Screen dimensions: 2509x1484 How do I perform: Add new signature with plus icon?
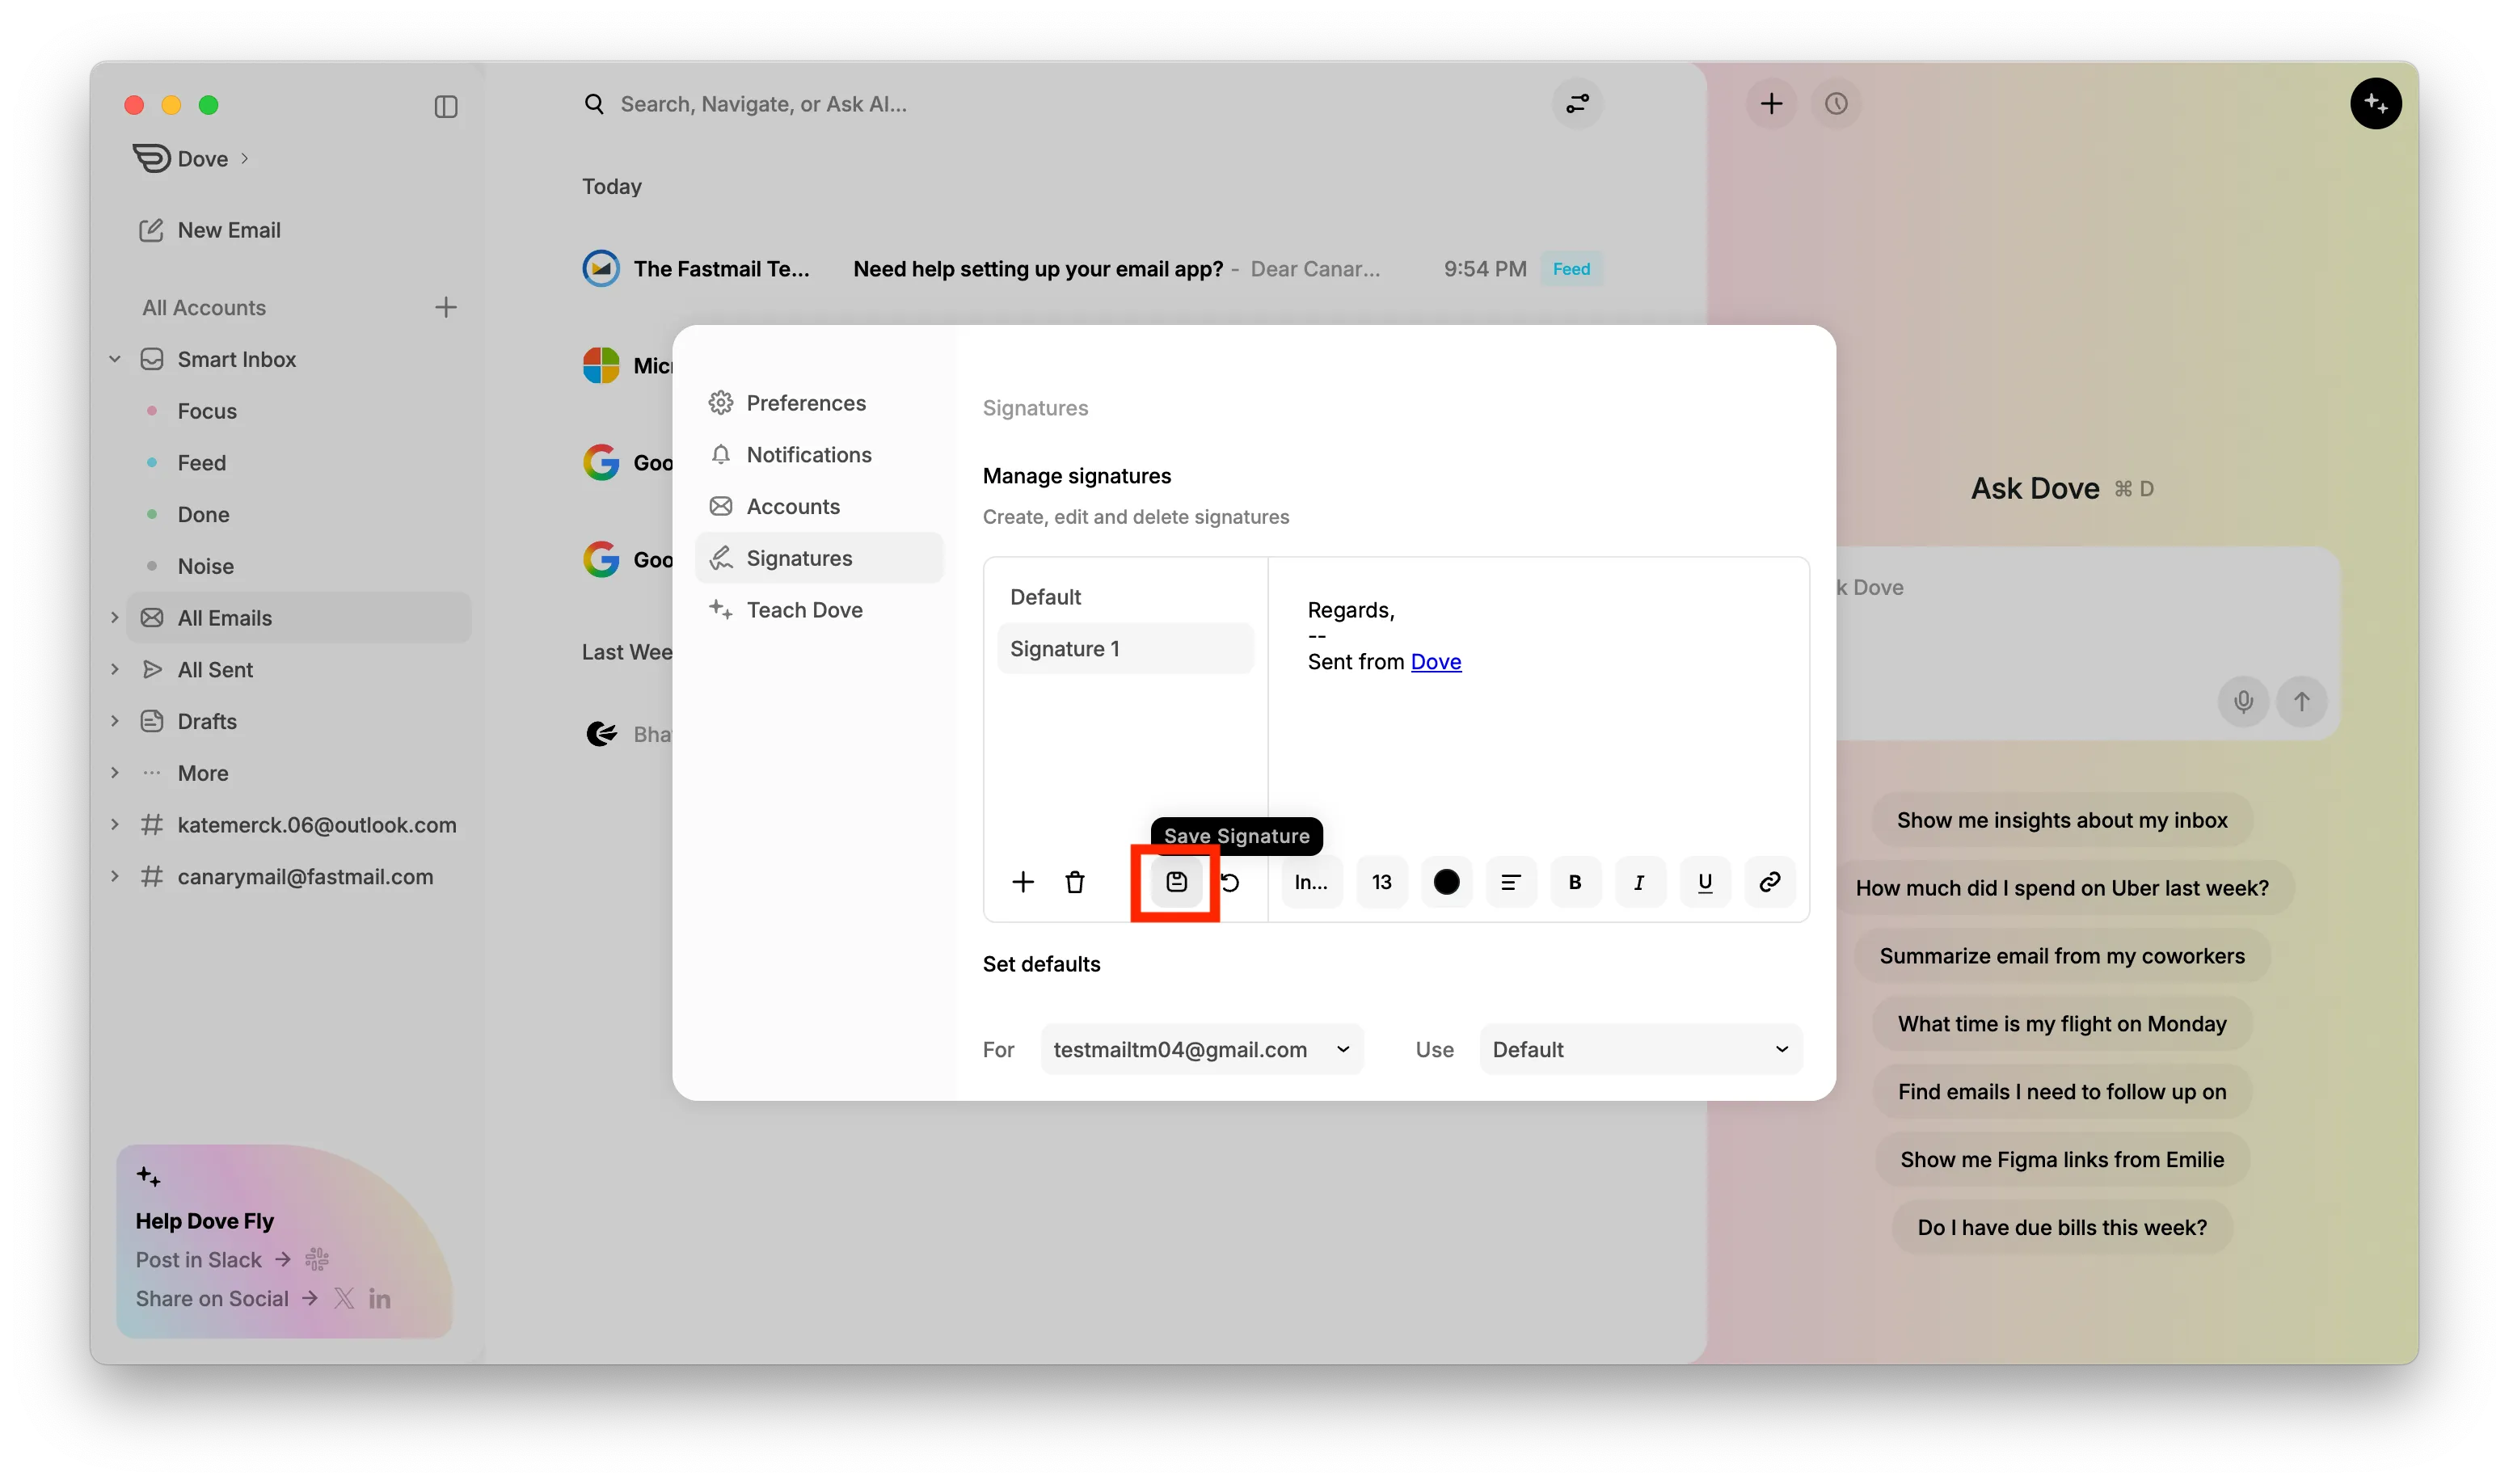pyautogui.click(x=1022, y=882)
